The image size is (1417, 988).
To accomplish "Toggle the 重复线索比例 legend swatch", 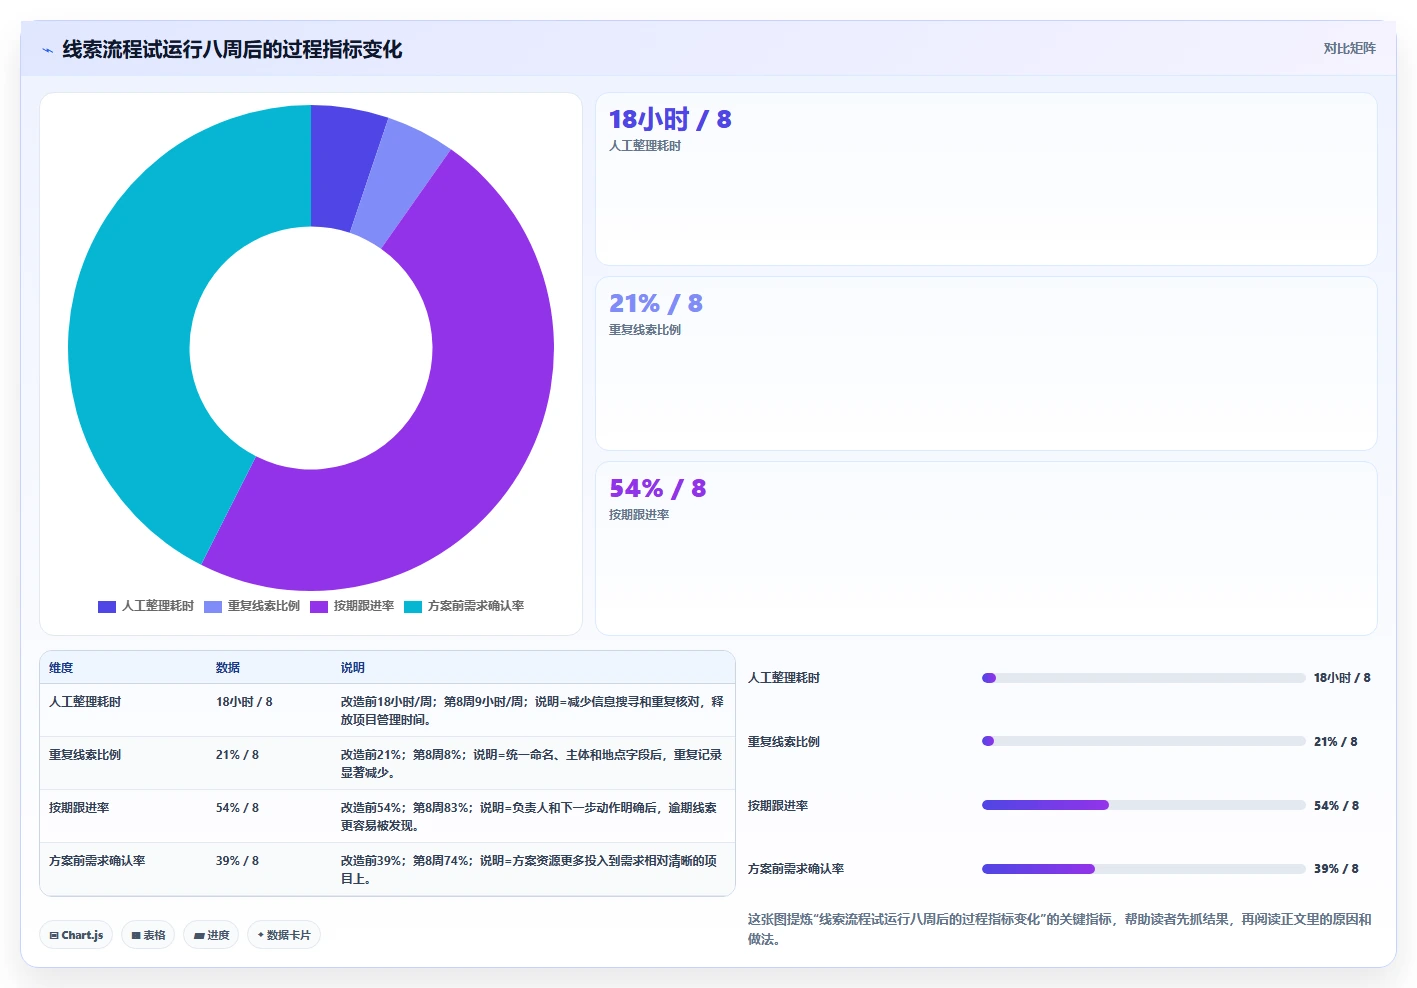I will tap(213, 606).
